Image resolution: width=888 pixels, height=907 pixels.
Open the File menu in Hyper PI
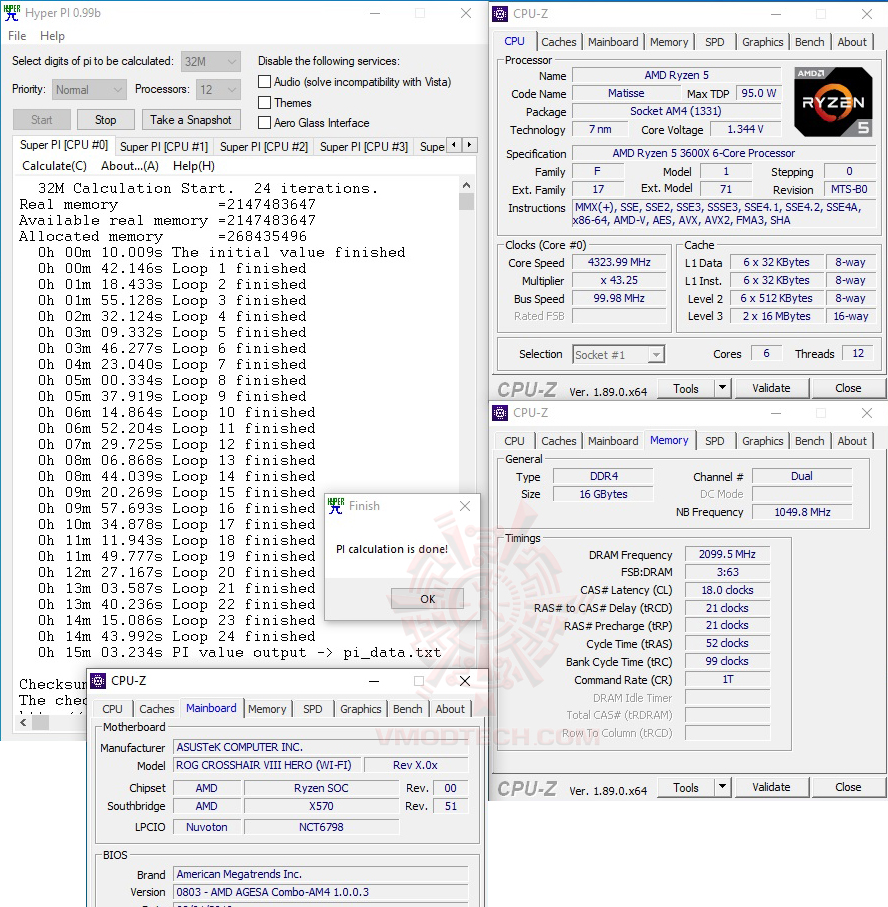tap(17, 35)
